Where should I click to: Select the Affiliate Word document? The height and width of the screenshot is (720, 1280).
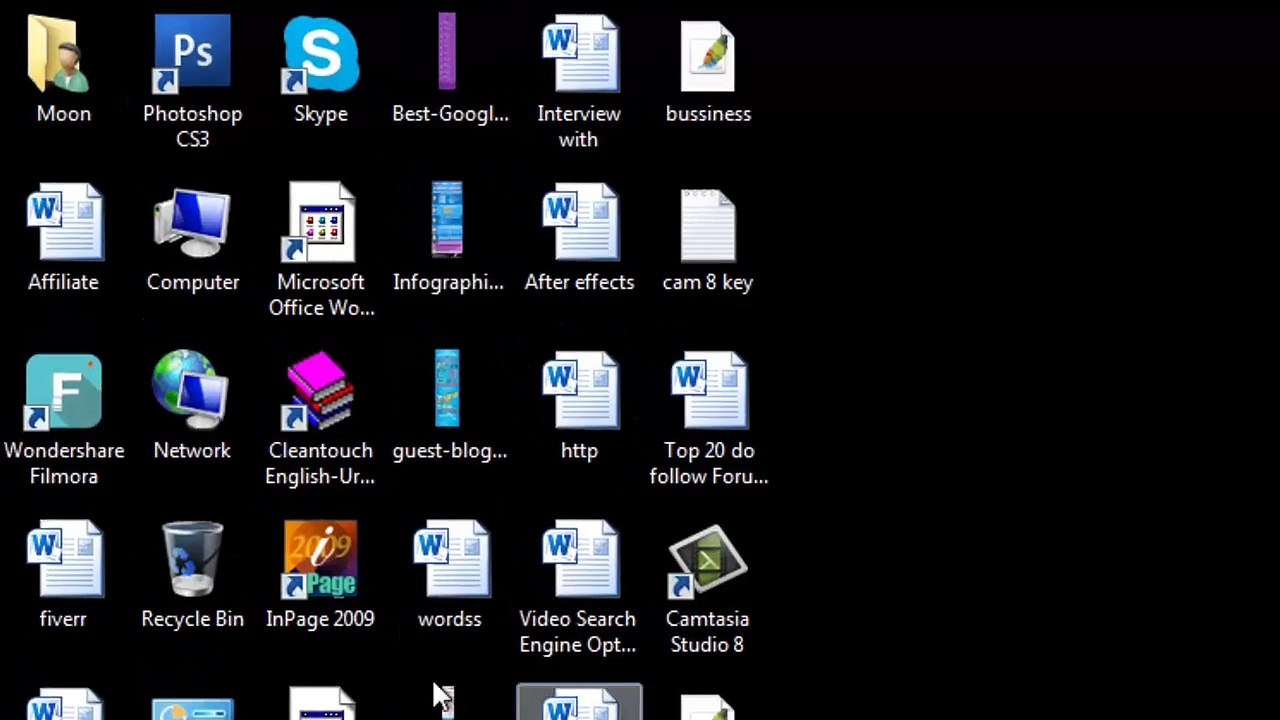coord(64,223)
